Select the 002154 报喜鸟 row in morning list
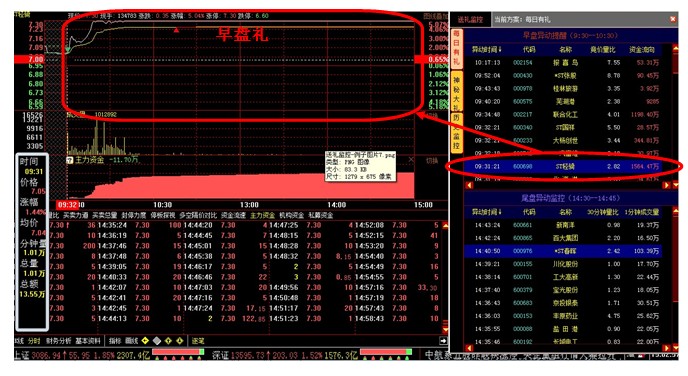This screenshot has width=688, height=376. point(567,63)
